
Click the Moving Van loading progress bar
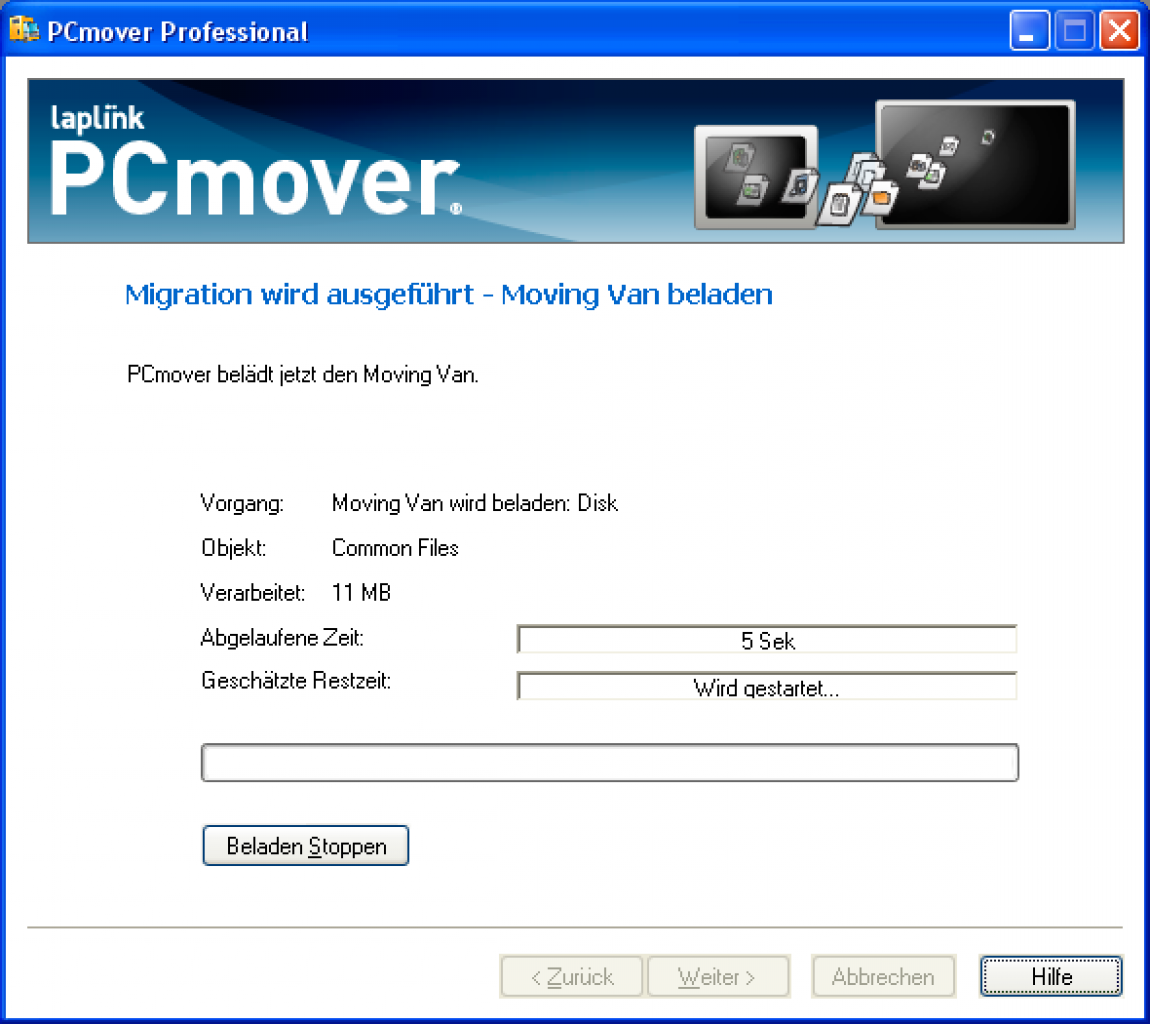[609, 763]
